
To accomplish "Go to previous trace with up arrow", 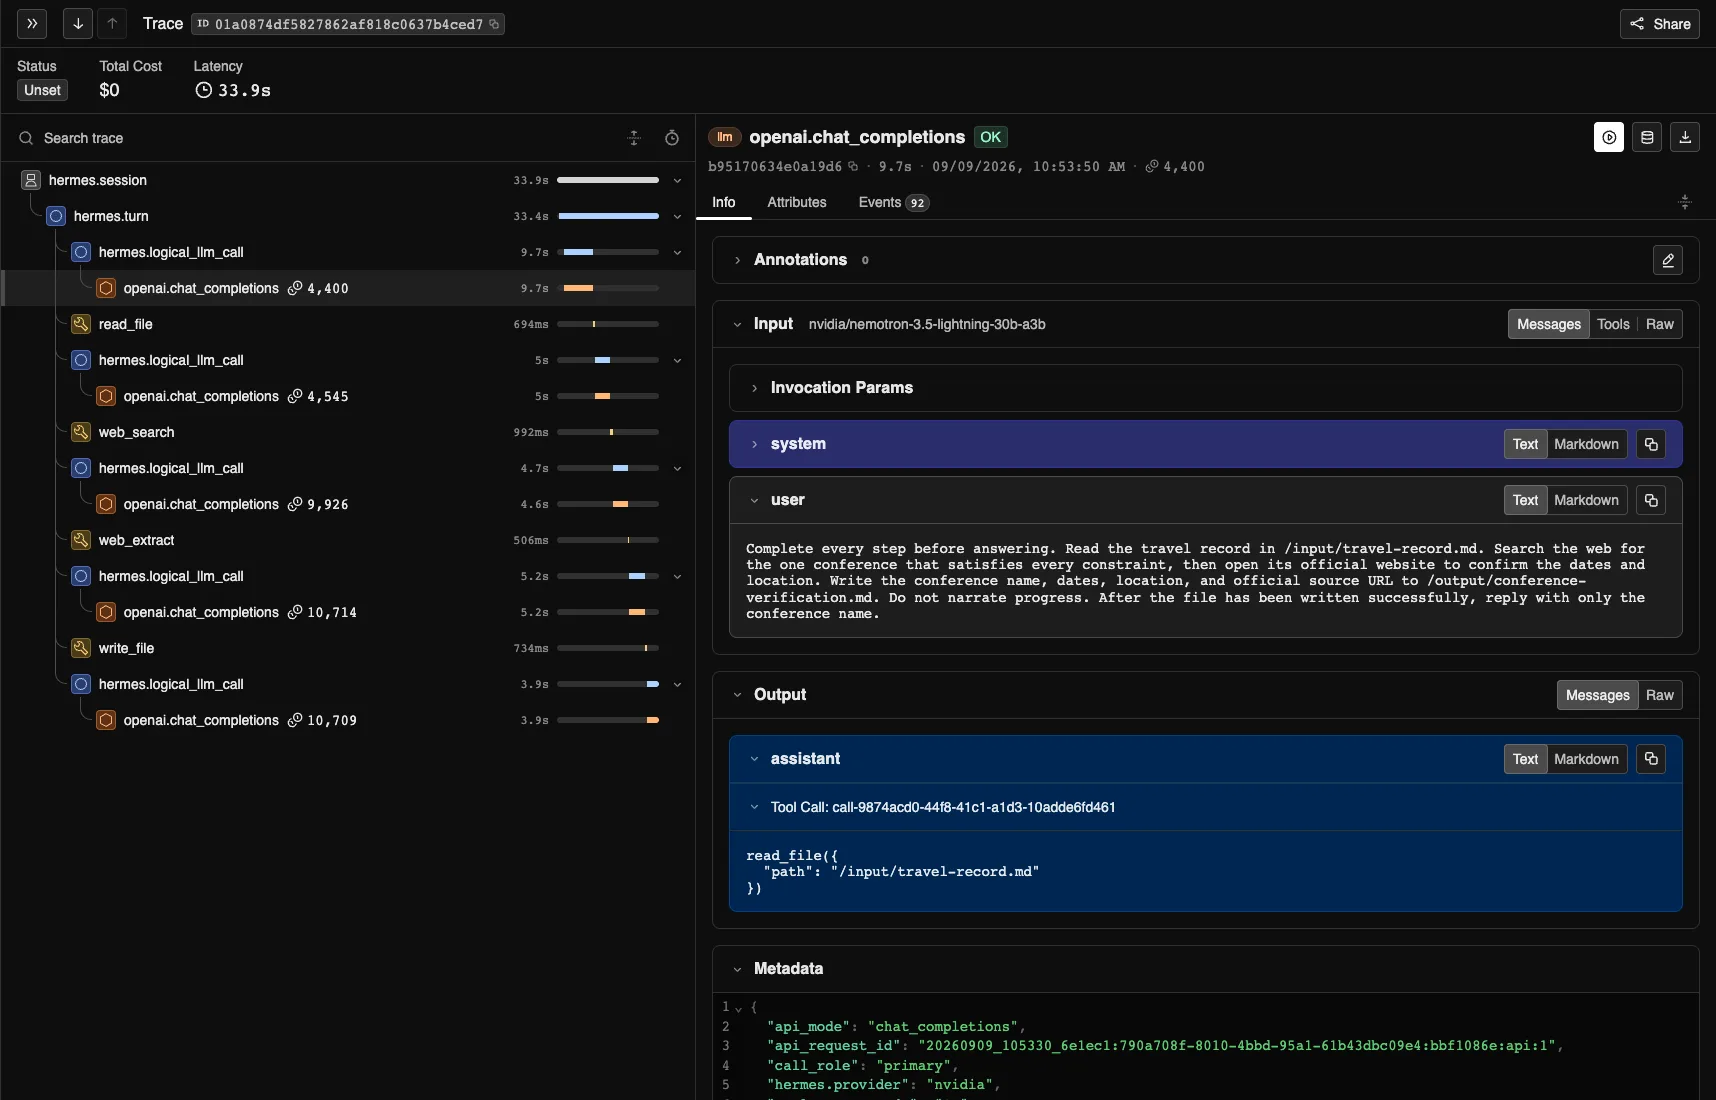I will pyautogui.click(x=112, y=23).
